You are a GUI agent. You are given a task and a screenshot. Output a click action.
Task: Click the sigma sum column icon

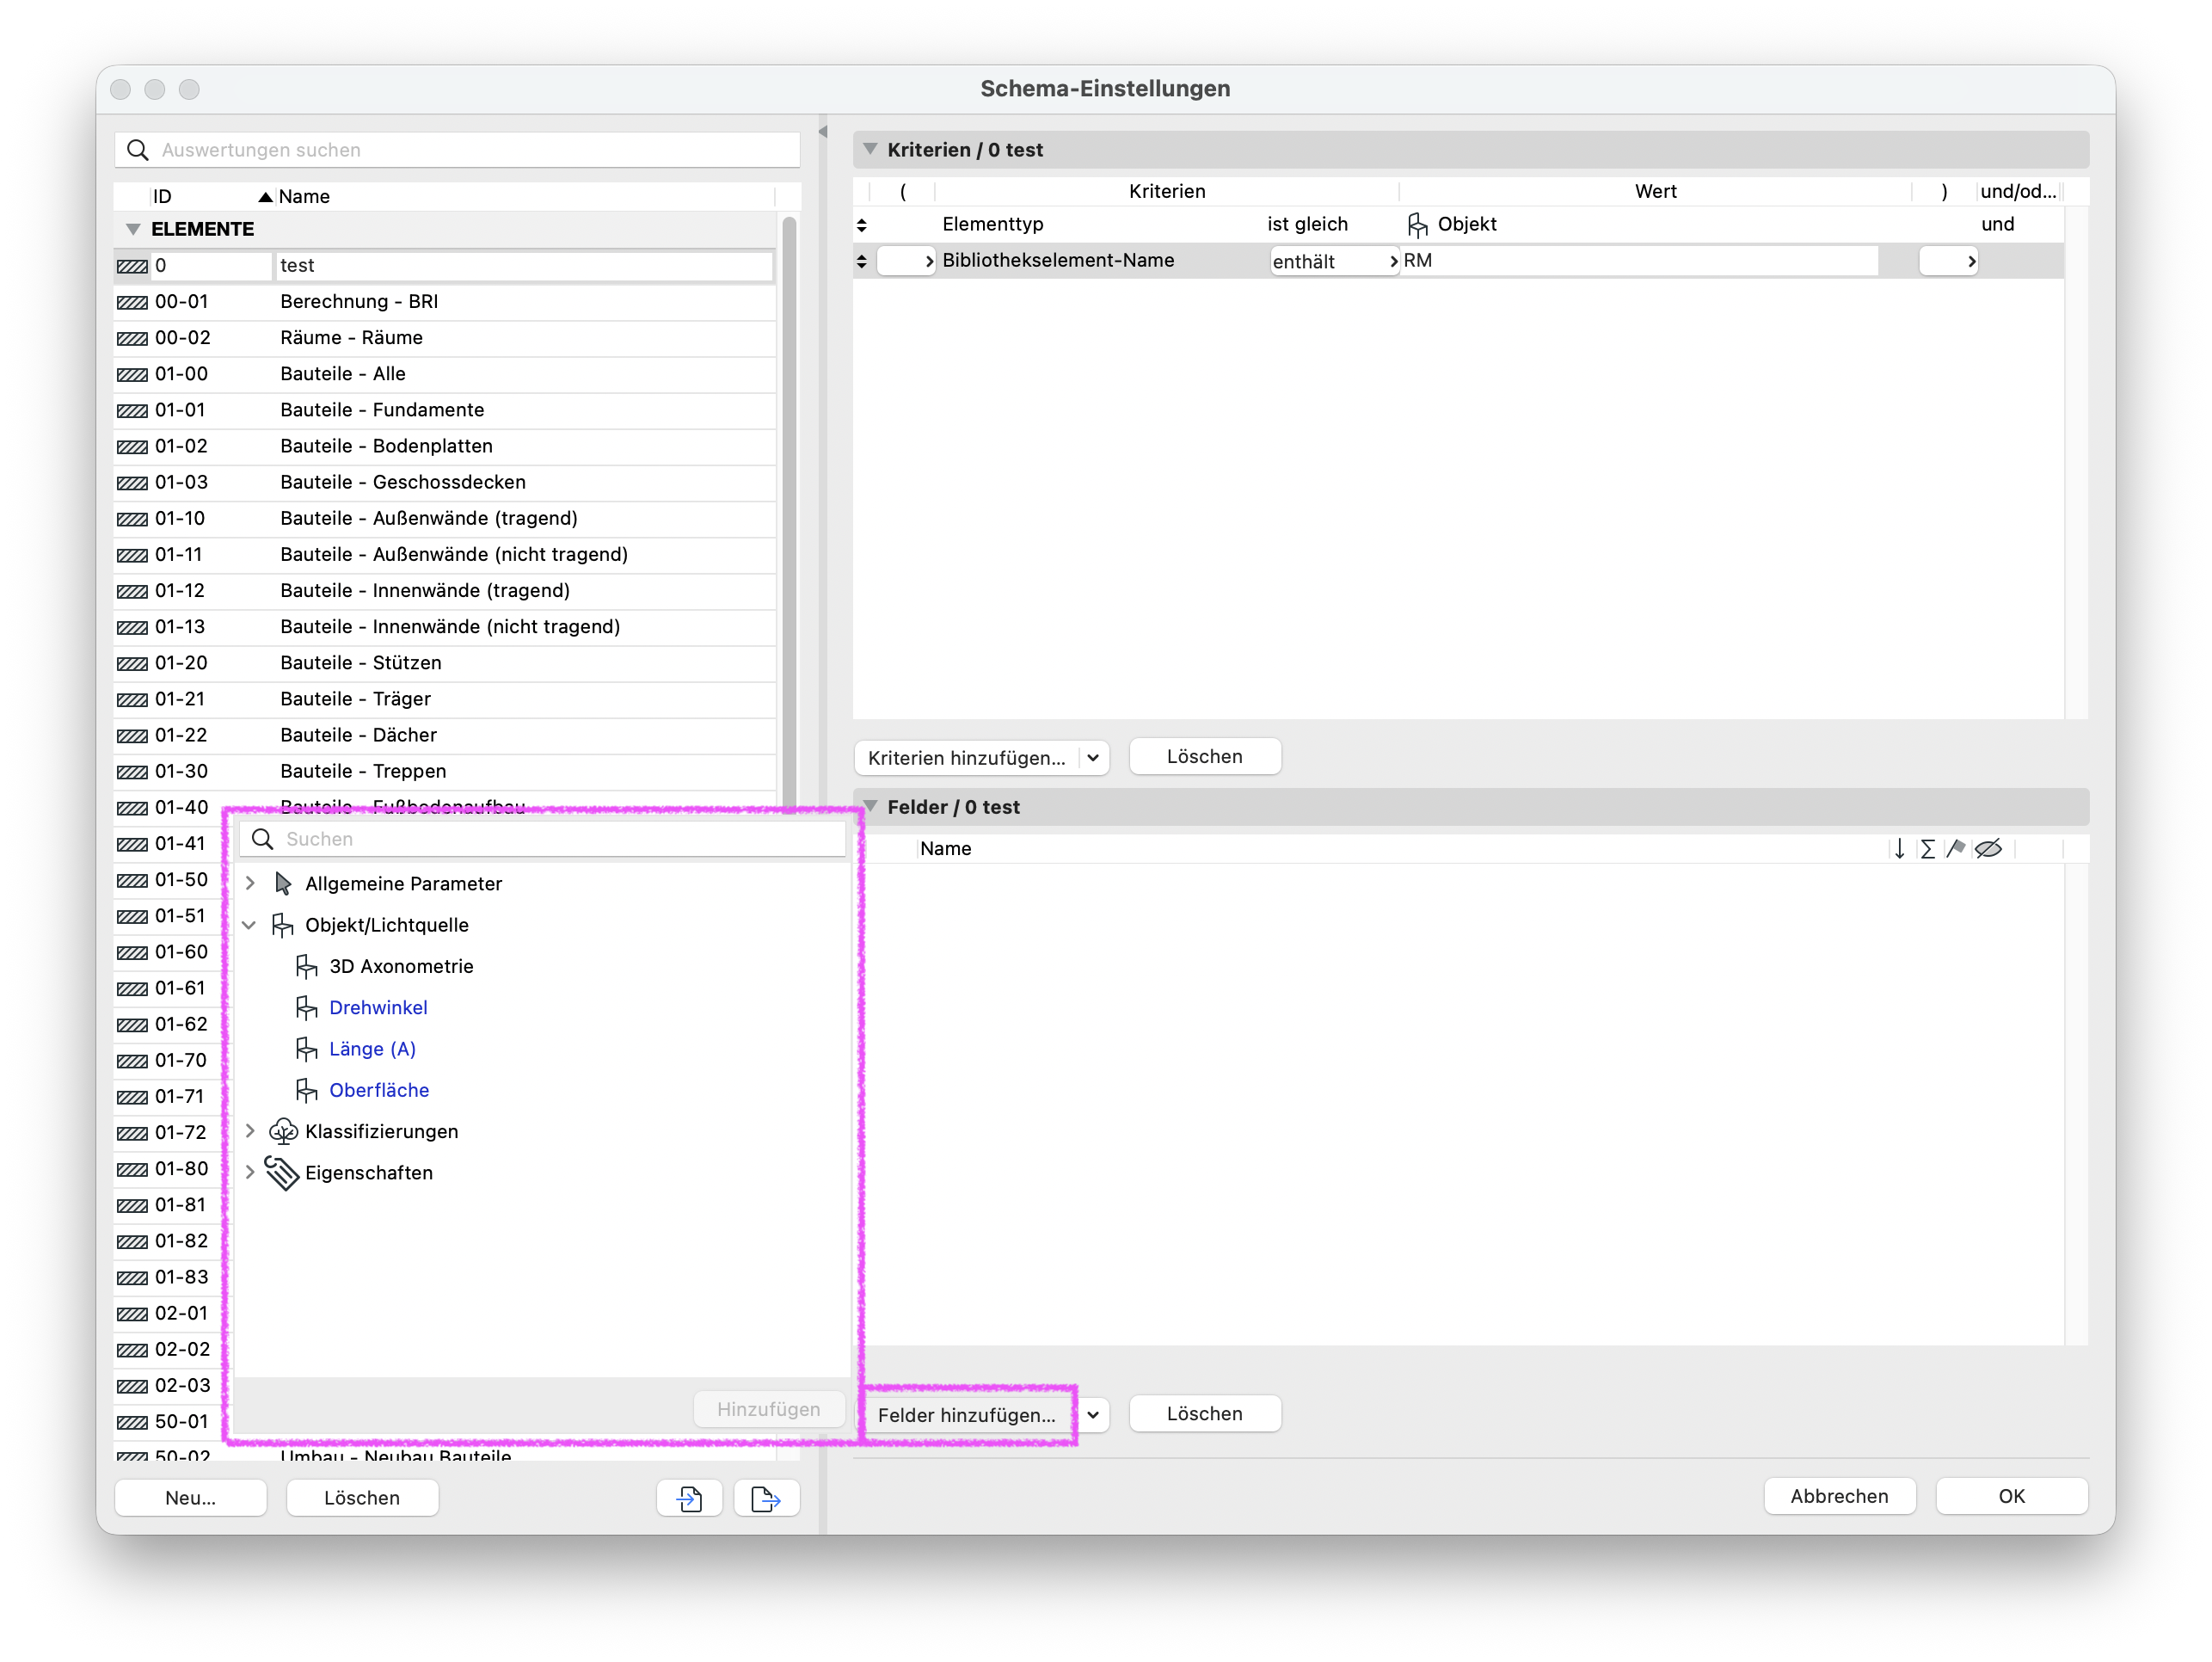click(1927, 848)
